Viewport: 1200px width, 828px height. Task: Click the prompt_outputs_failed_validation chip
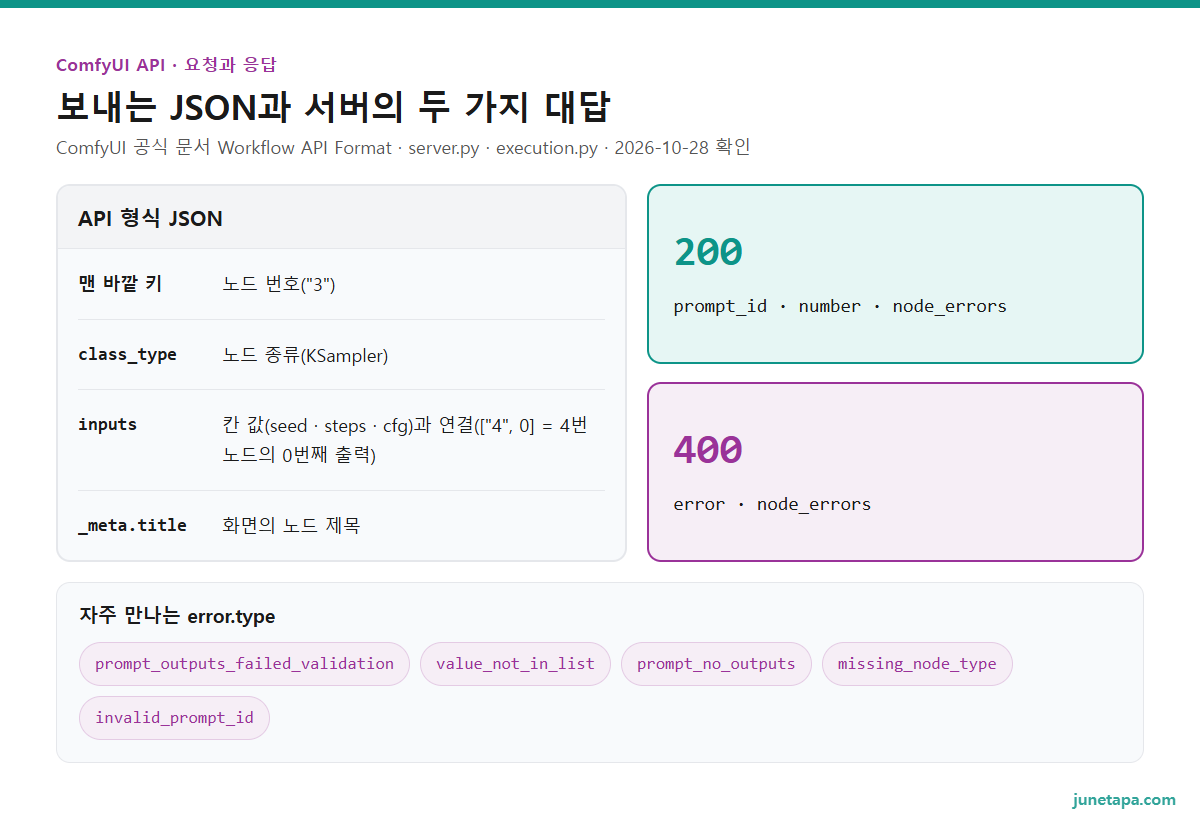coord(244,664)
